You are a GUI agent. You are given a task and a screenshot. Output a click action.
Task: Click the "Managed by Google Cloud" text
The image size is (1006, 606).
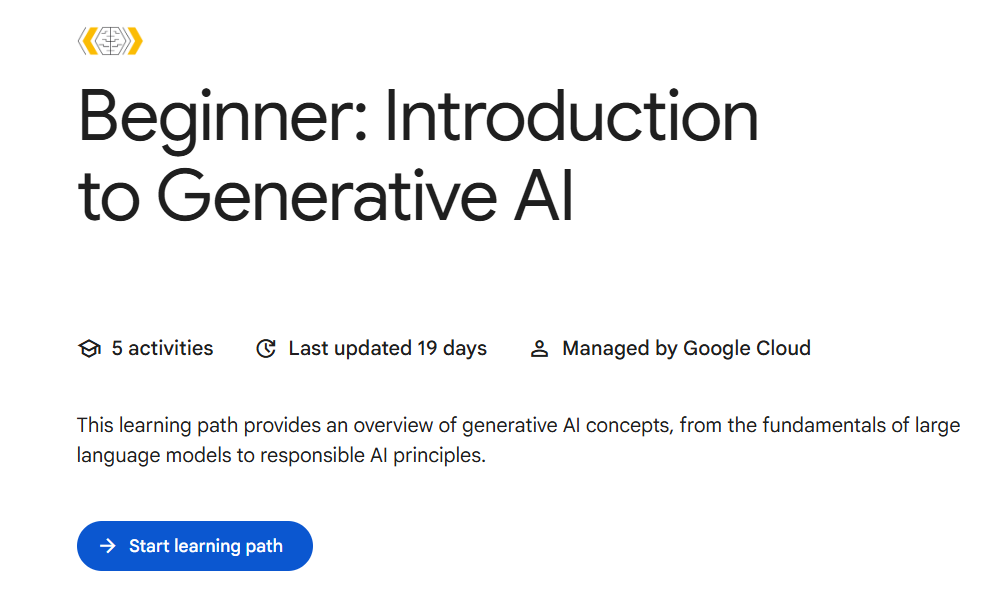point(686,349)
